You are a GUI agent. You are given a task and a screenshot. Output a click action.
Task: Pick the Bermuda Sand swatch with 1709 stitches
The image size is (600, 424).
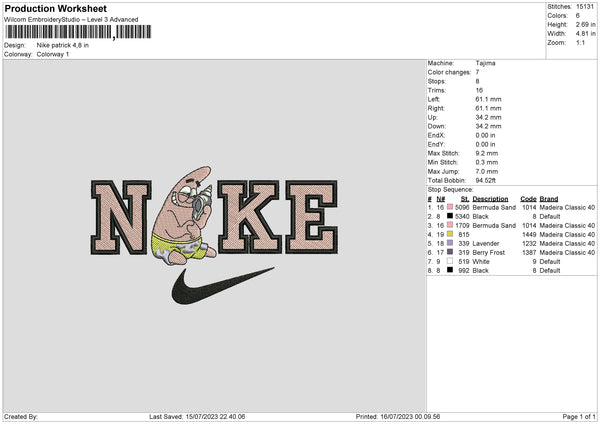(450, 225)
